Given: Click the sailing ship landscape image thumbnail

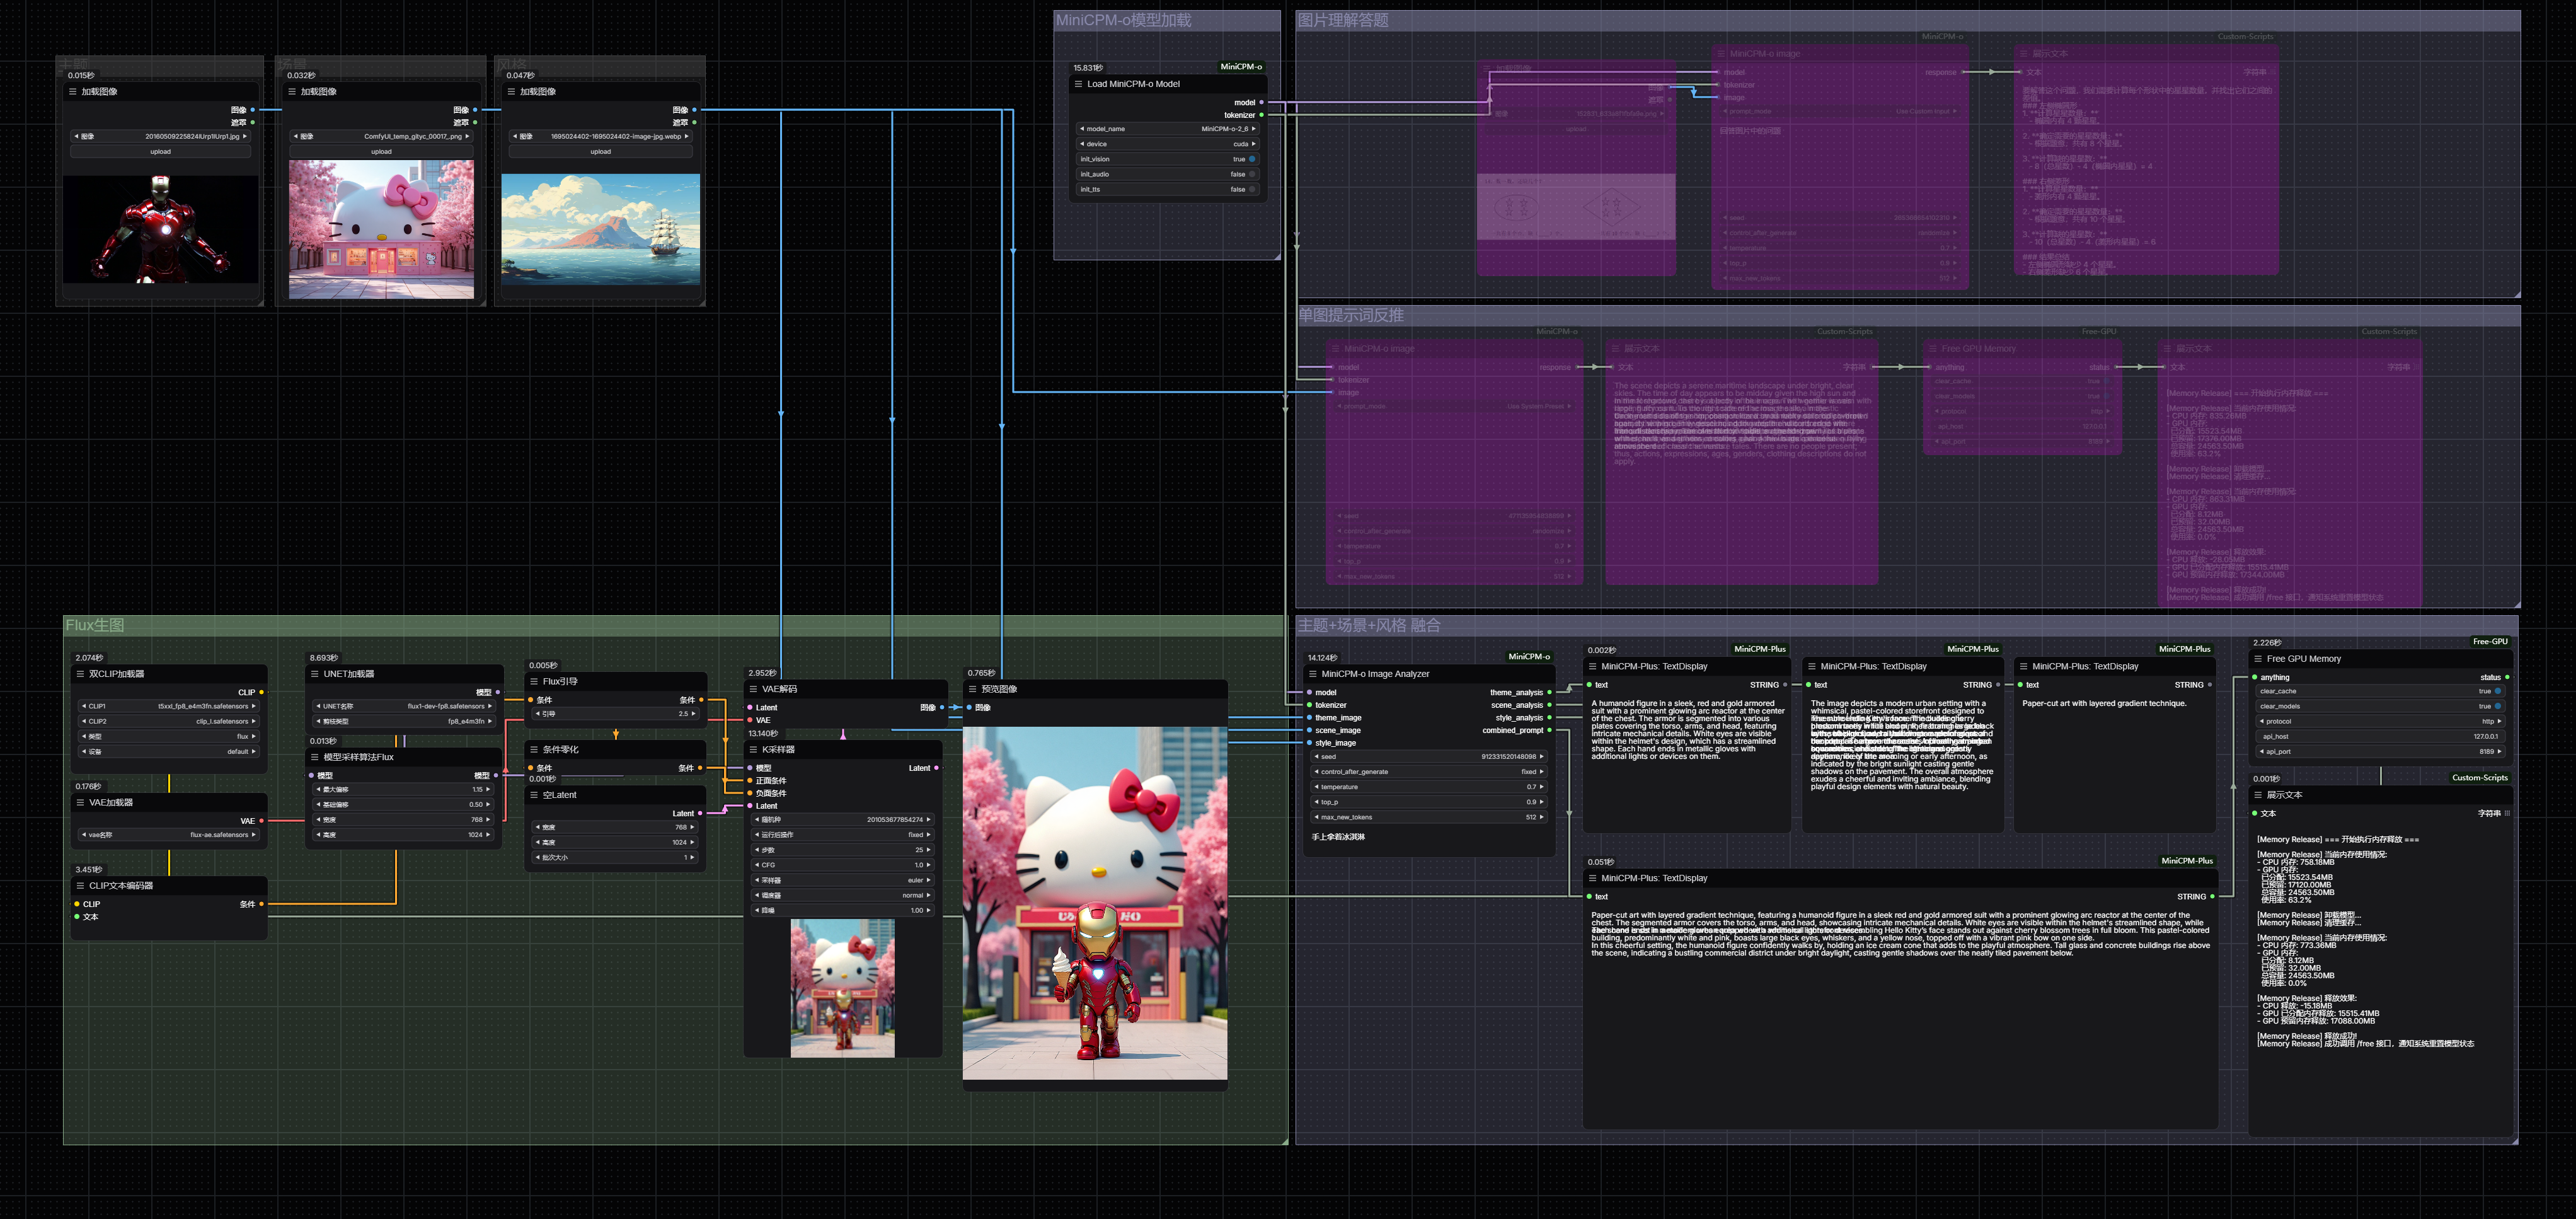Looking at the screenshot, I should coord(600,229).
